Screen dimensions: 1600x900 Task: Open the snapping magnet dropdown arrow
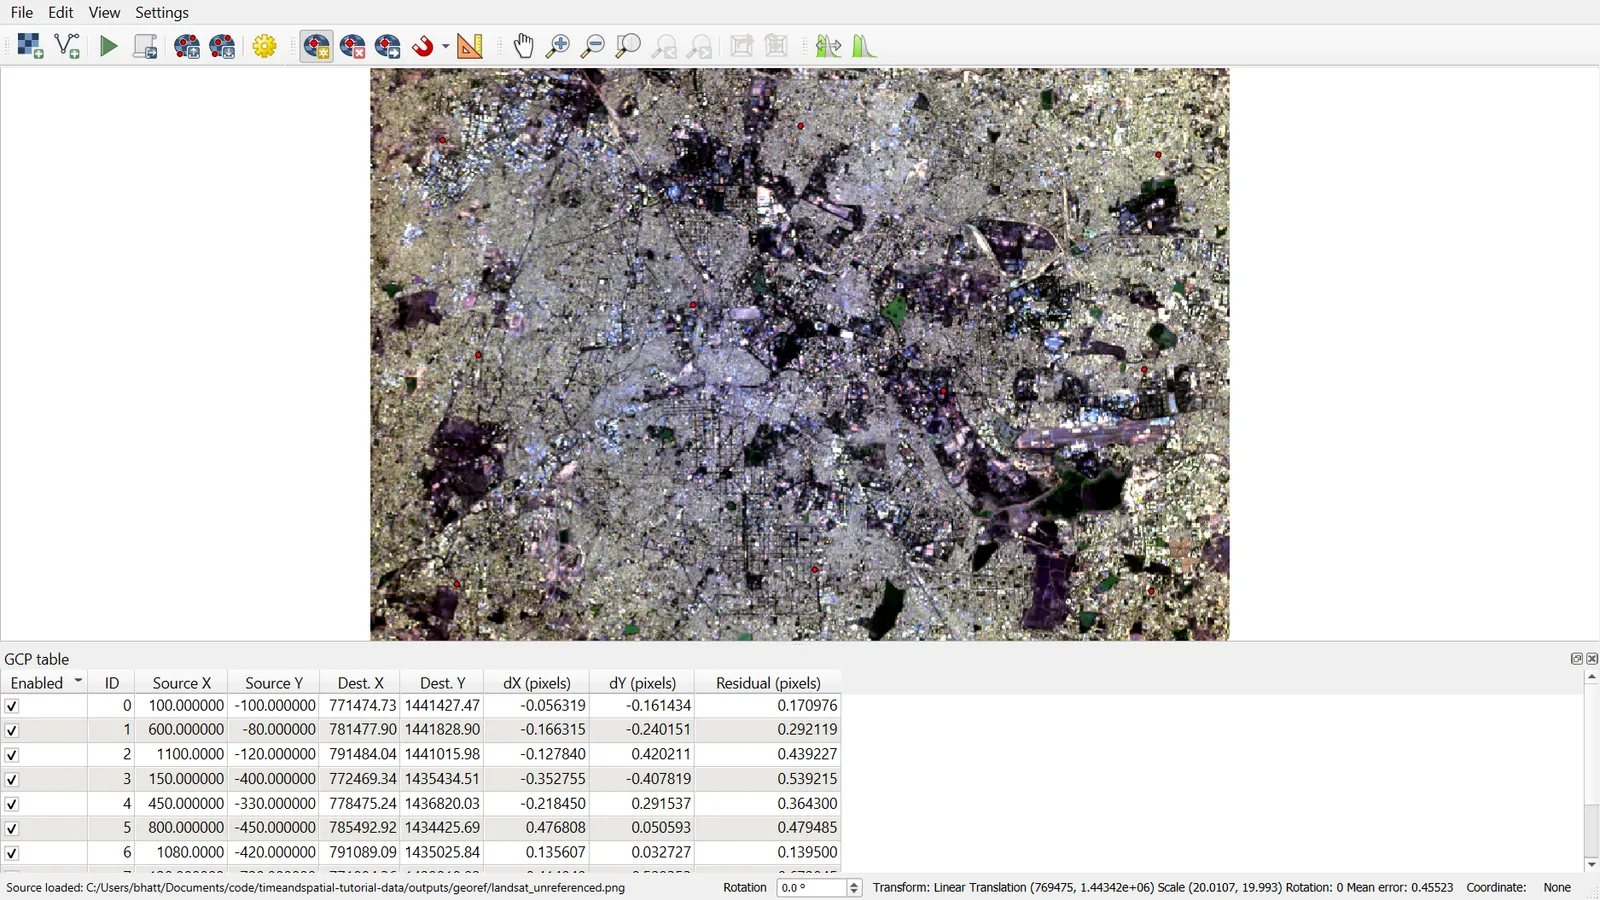point(445,46)
